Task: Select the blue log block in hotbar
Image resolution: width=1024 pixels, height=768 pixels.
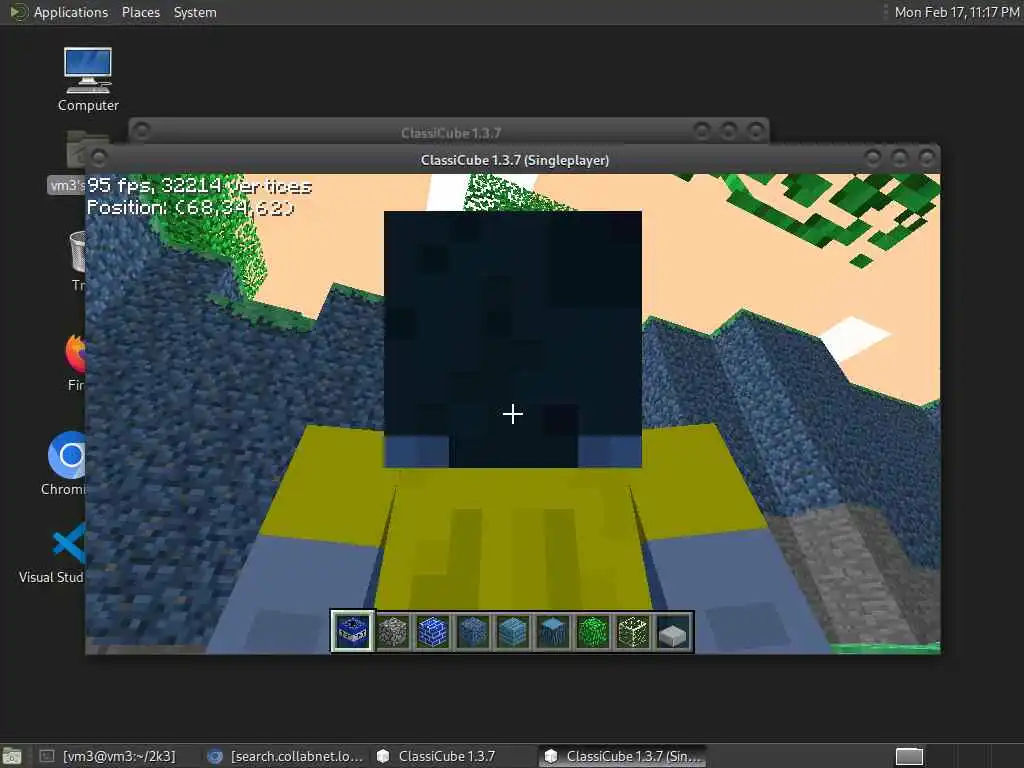Action: pos(553,632)
